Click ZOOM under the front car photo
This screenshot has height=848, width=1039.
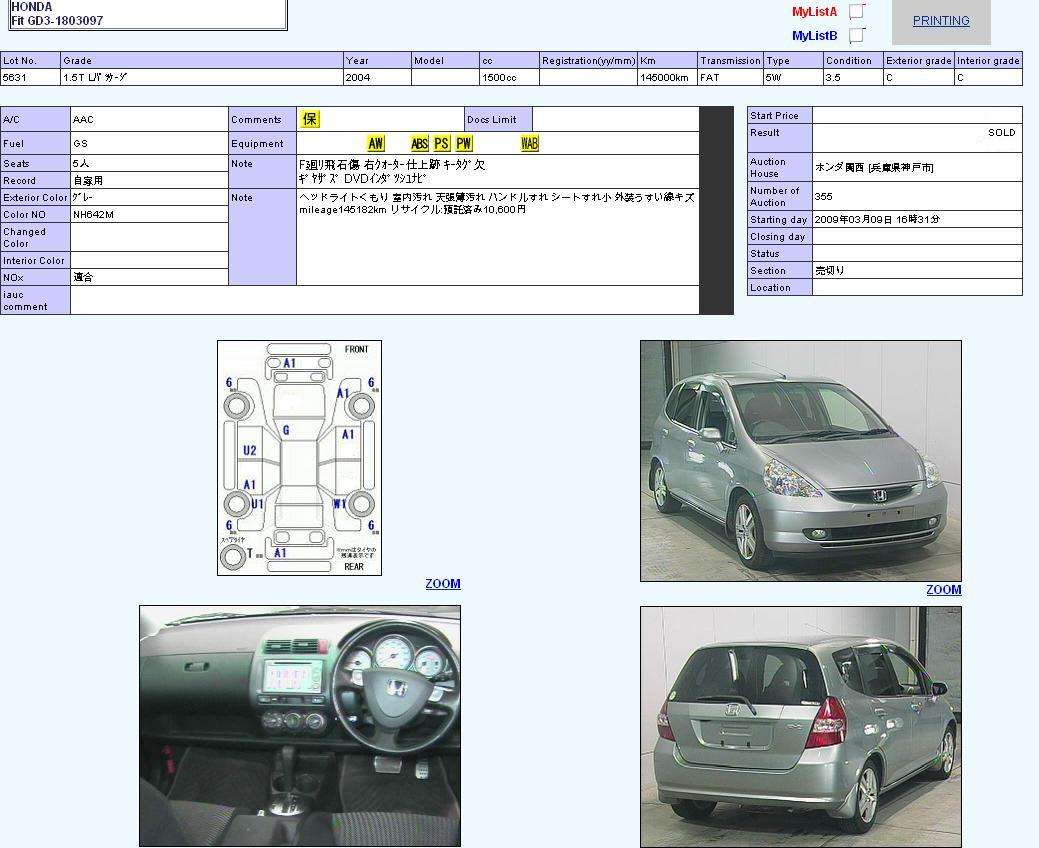944,590
